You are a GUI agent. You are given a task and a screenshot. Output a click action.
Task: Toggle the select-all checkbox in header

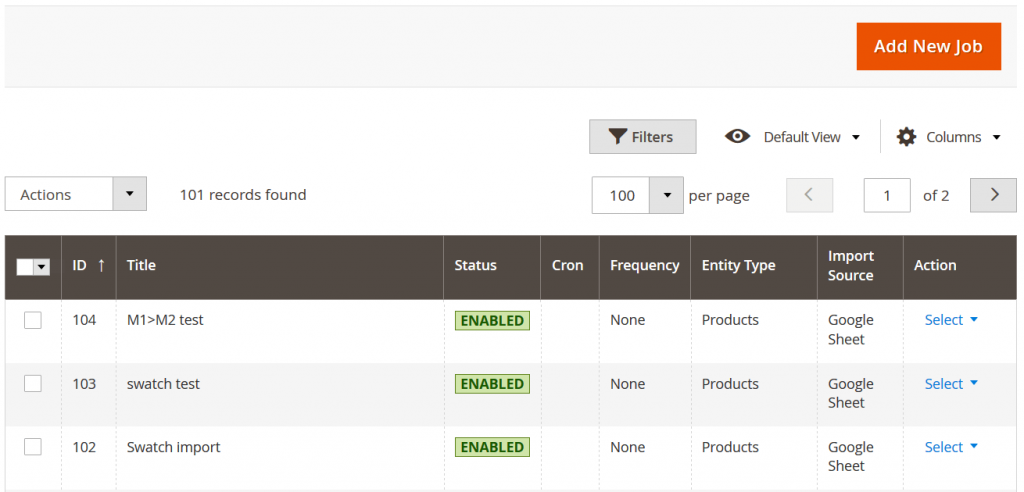pos(25,267)
